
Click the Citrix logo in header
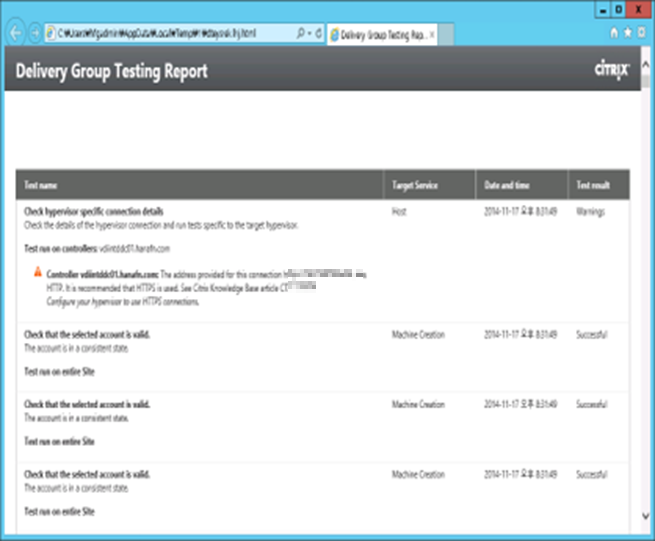pos(612,69)
